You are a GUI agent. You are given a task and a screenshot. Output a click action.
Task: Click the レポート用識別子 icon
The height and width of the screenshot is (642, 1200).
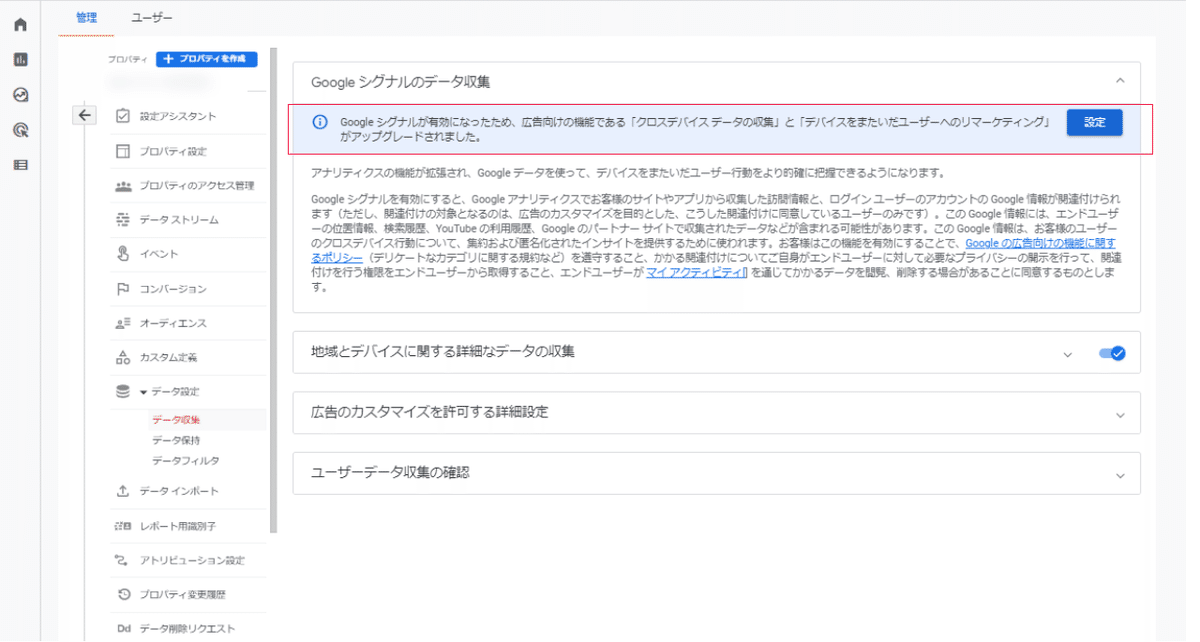tap(123, 526)
